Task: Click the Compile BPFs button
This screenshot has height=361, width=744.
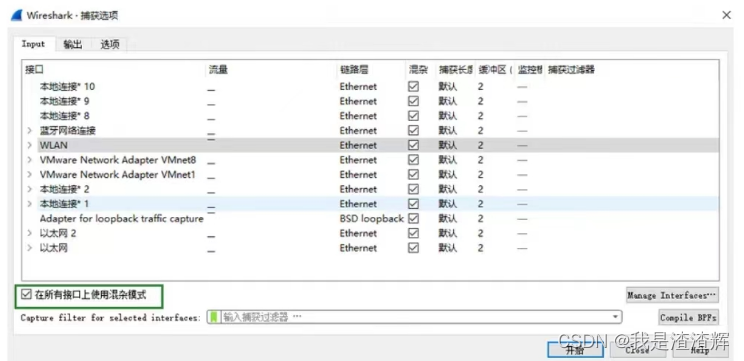Action: coord(688,317)
